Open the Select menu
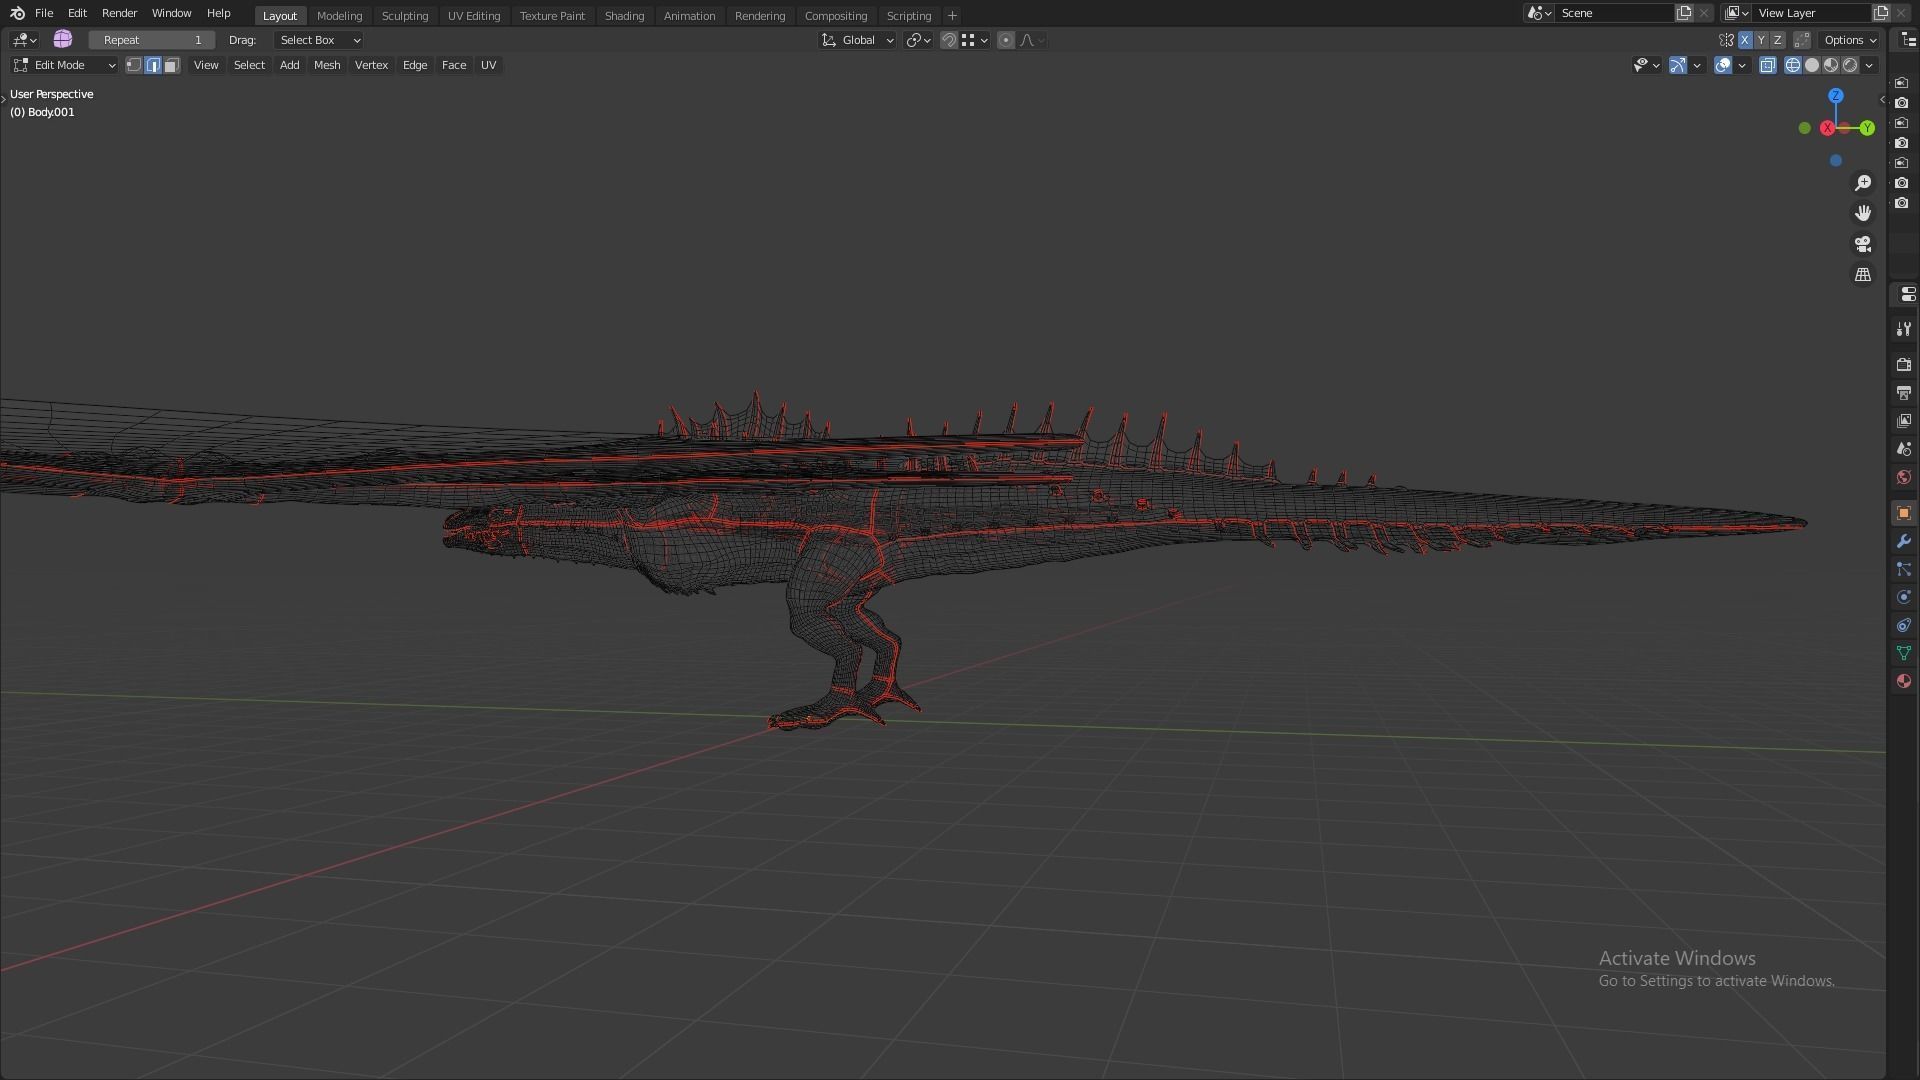Image resolution: width=1920 pixels, height=1080 pixels. click(x=249, y=65)
